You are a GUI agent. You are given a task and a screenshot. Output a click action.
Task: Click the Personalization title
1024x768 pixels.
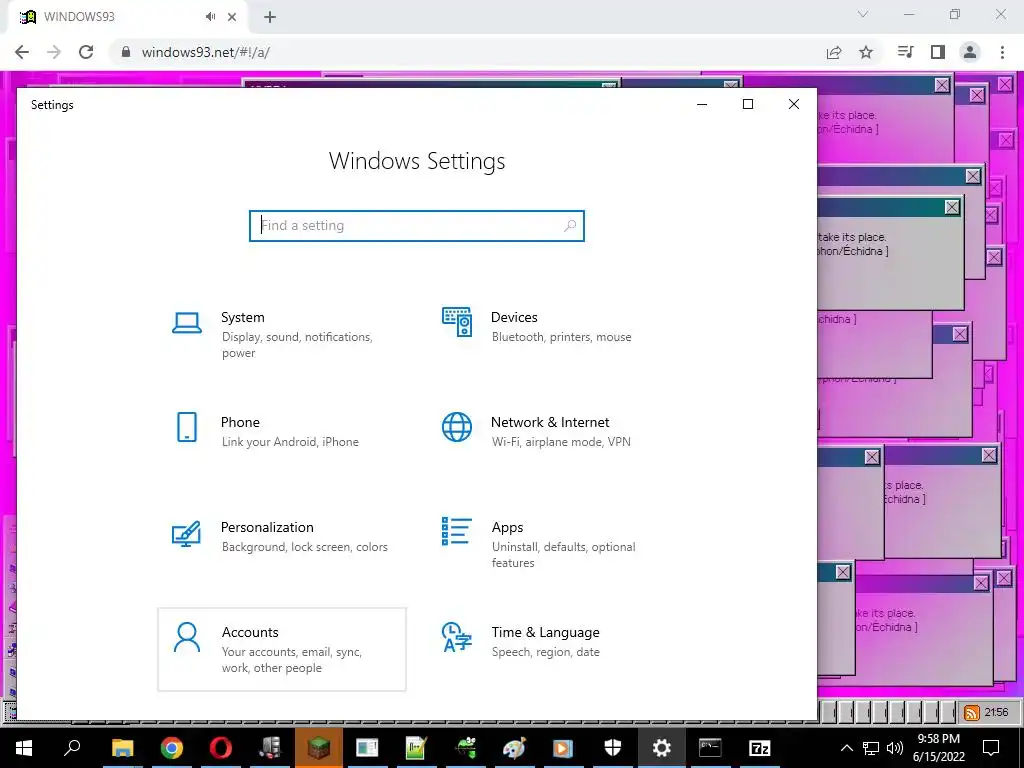[267, 527]
